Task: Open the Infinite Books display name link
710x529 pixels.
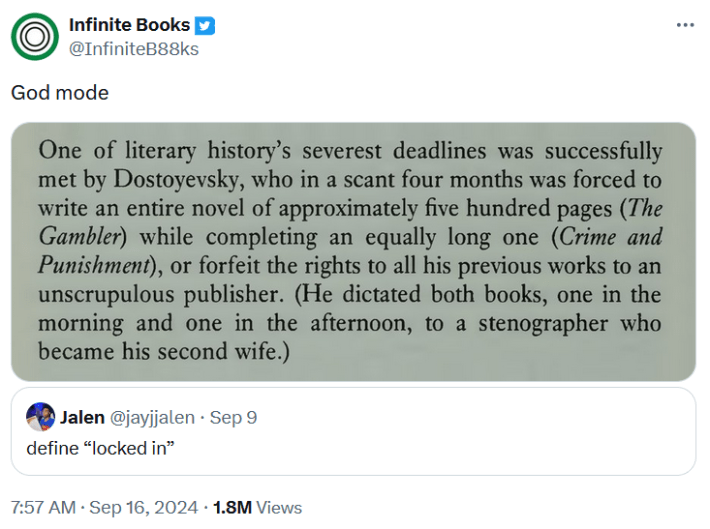Action: click(x=129, y=26)
